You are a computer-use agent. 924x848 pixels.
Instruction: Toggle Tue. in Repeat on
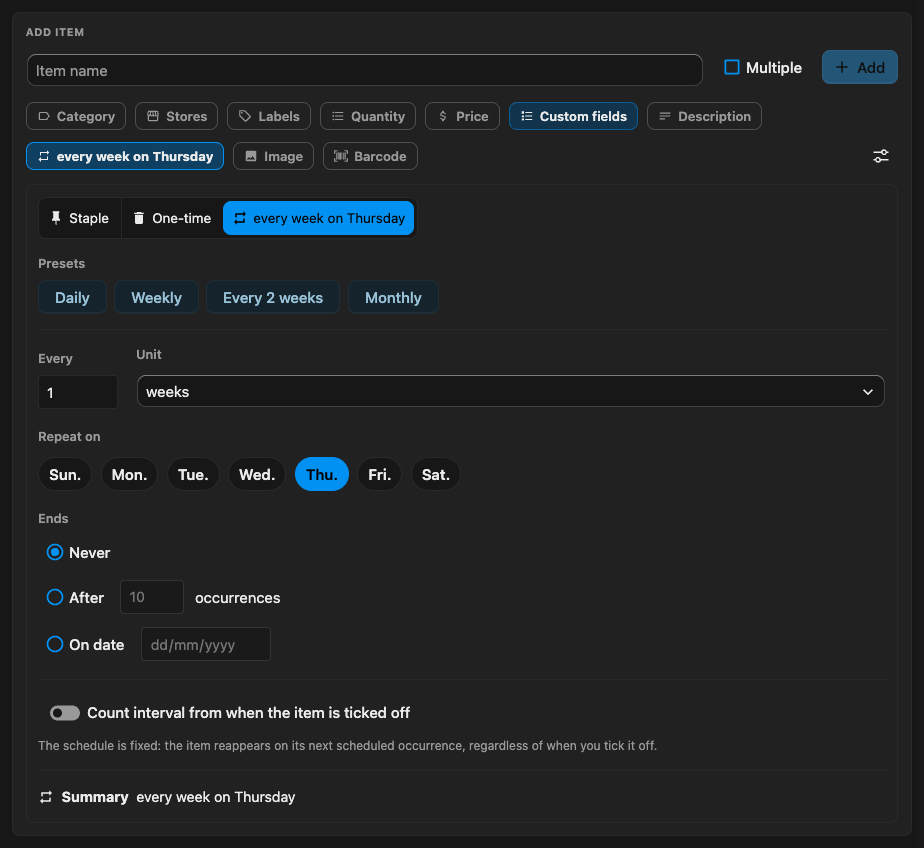[x=193, y=474]
